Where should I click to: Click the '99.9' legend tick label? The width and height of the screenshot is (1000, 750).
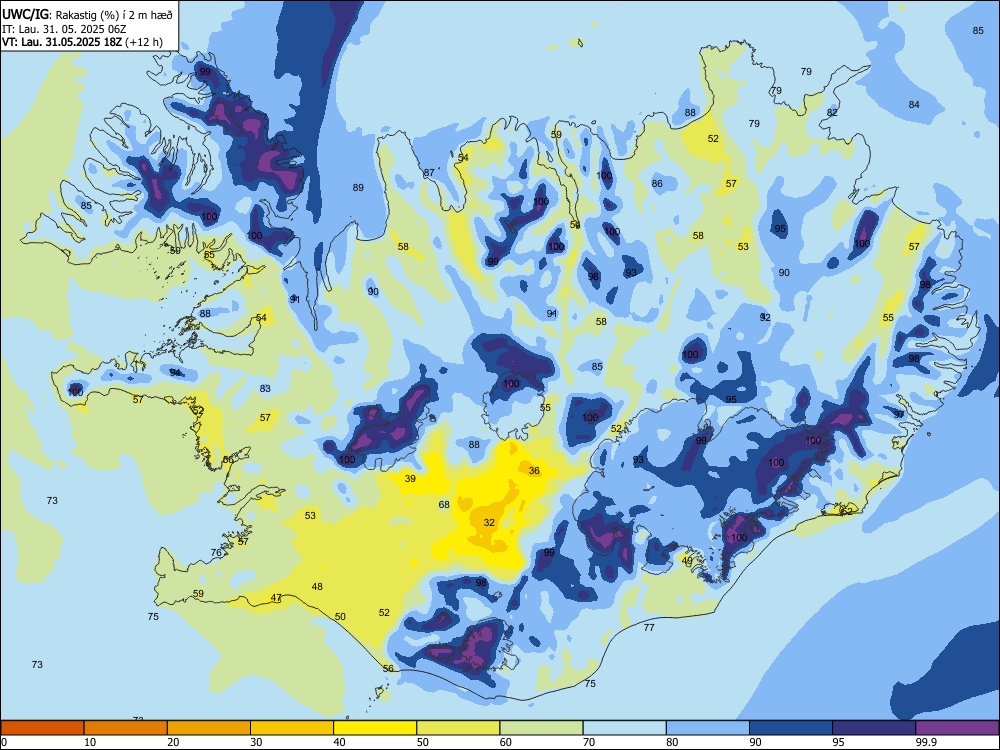927,742
